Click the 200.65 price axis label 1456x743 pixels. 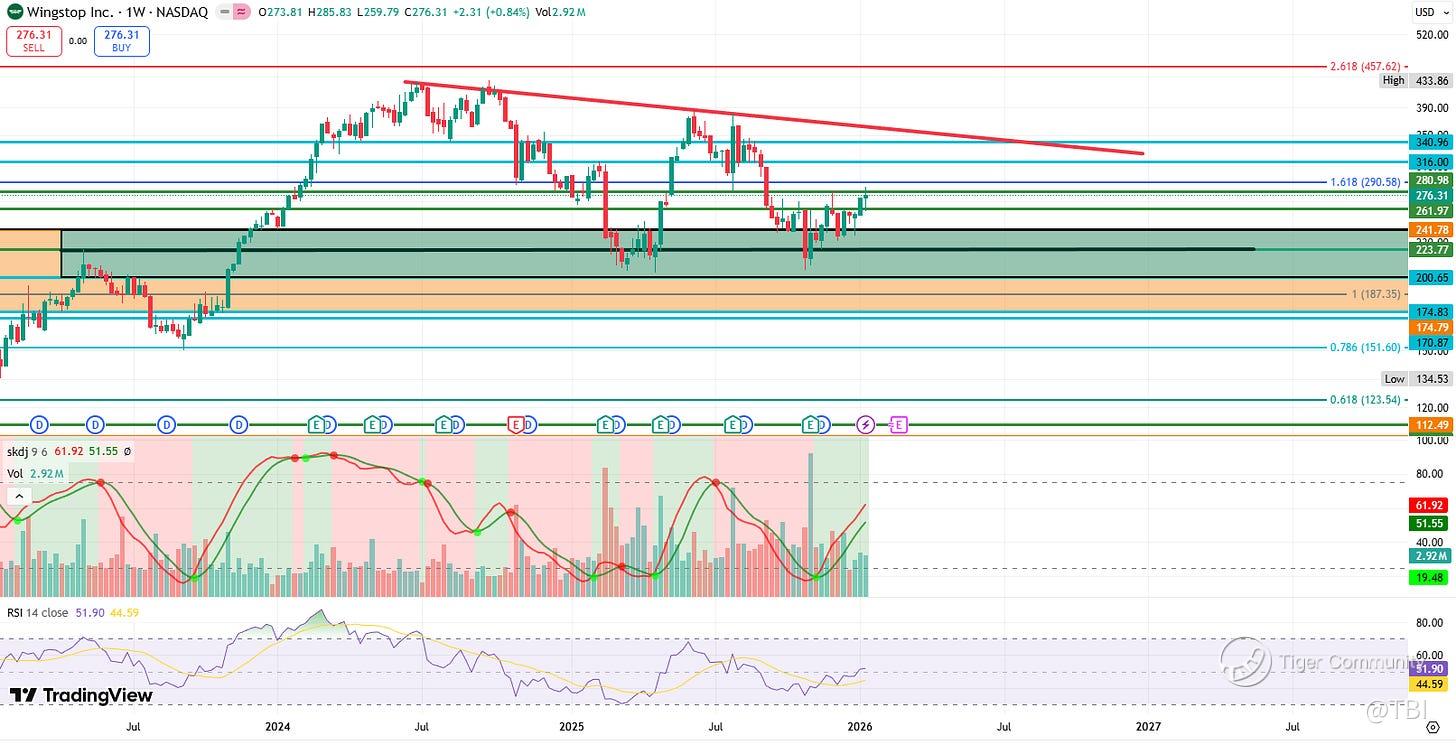pyautogui.click(x=1430, y=278)
